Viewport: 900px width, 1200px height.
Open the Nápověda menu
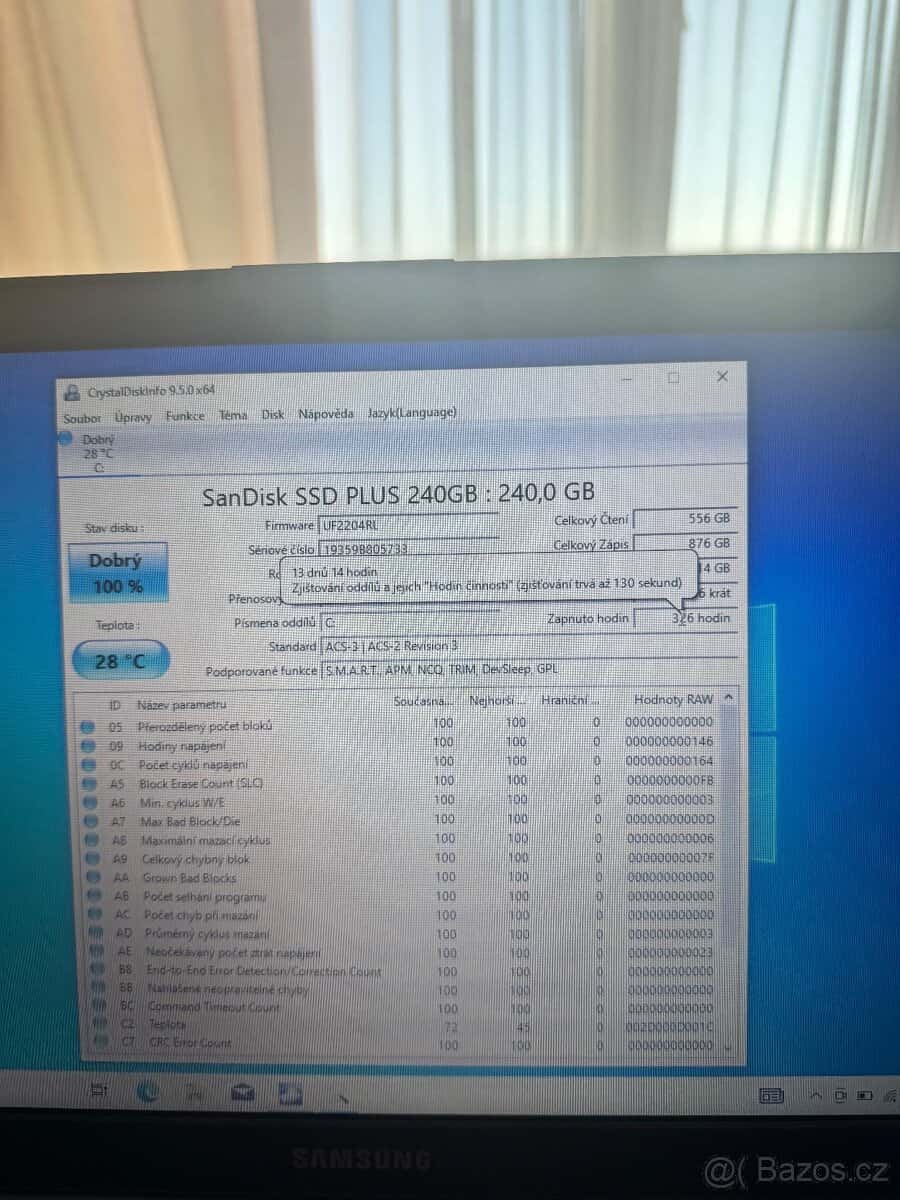coord(325,413)
